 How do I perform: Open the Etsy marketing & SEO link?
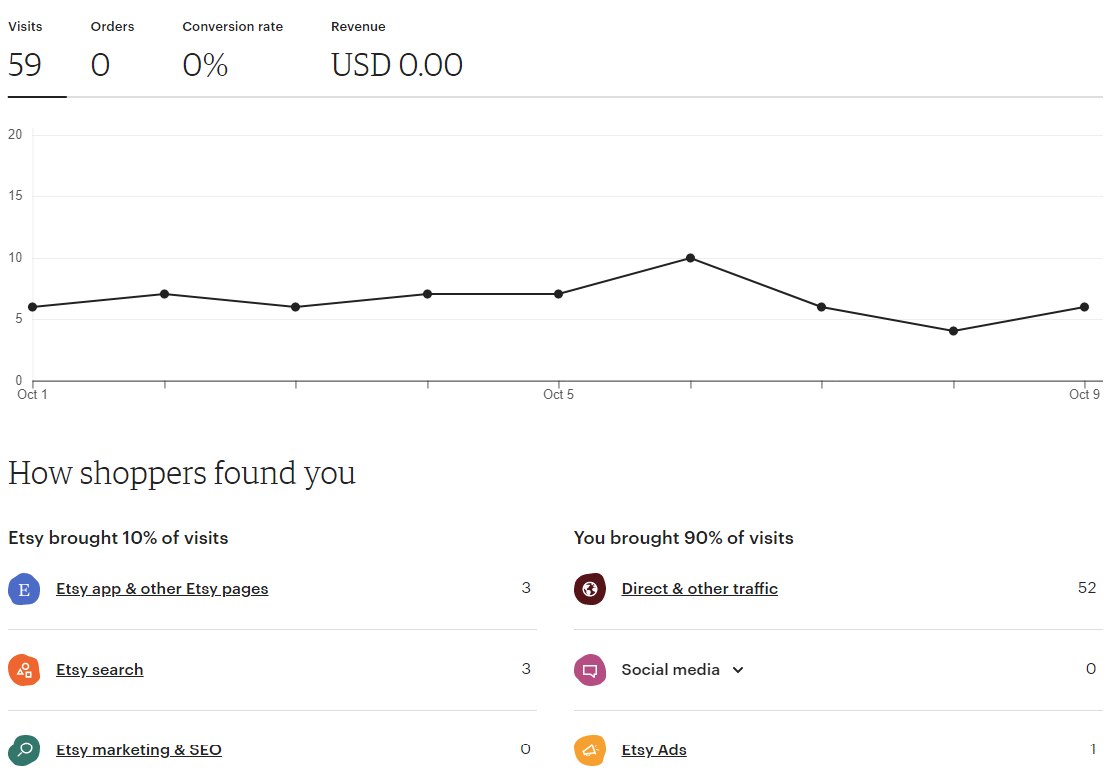pyautogui.click(x=138, y=750)
